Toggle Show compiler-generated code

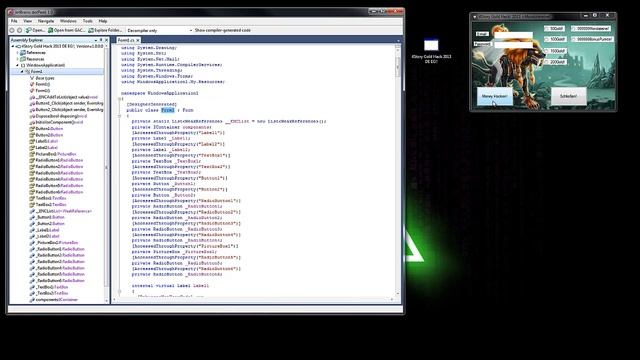click(223, 31)
